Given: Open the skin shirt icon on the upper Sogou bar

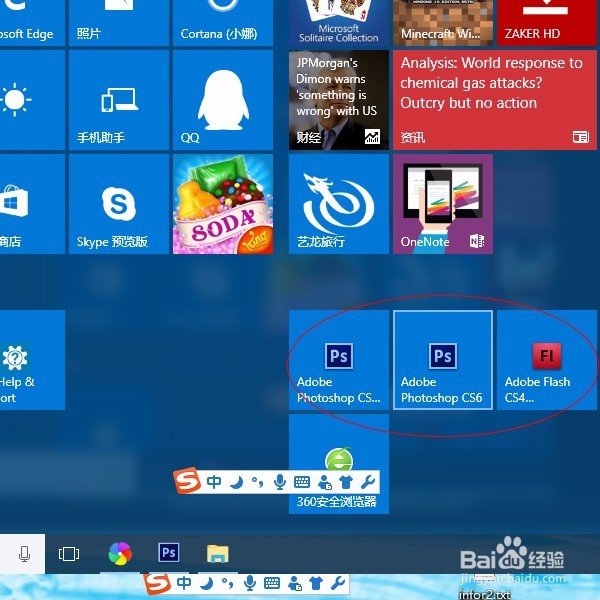Looking at the screenshot, I should point(346,482).
